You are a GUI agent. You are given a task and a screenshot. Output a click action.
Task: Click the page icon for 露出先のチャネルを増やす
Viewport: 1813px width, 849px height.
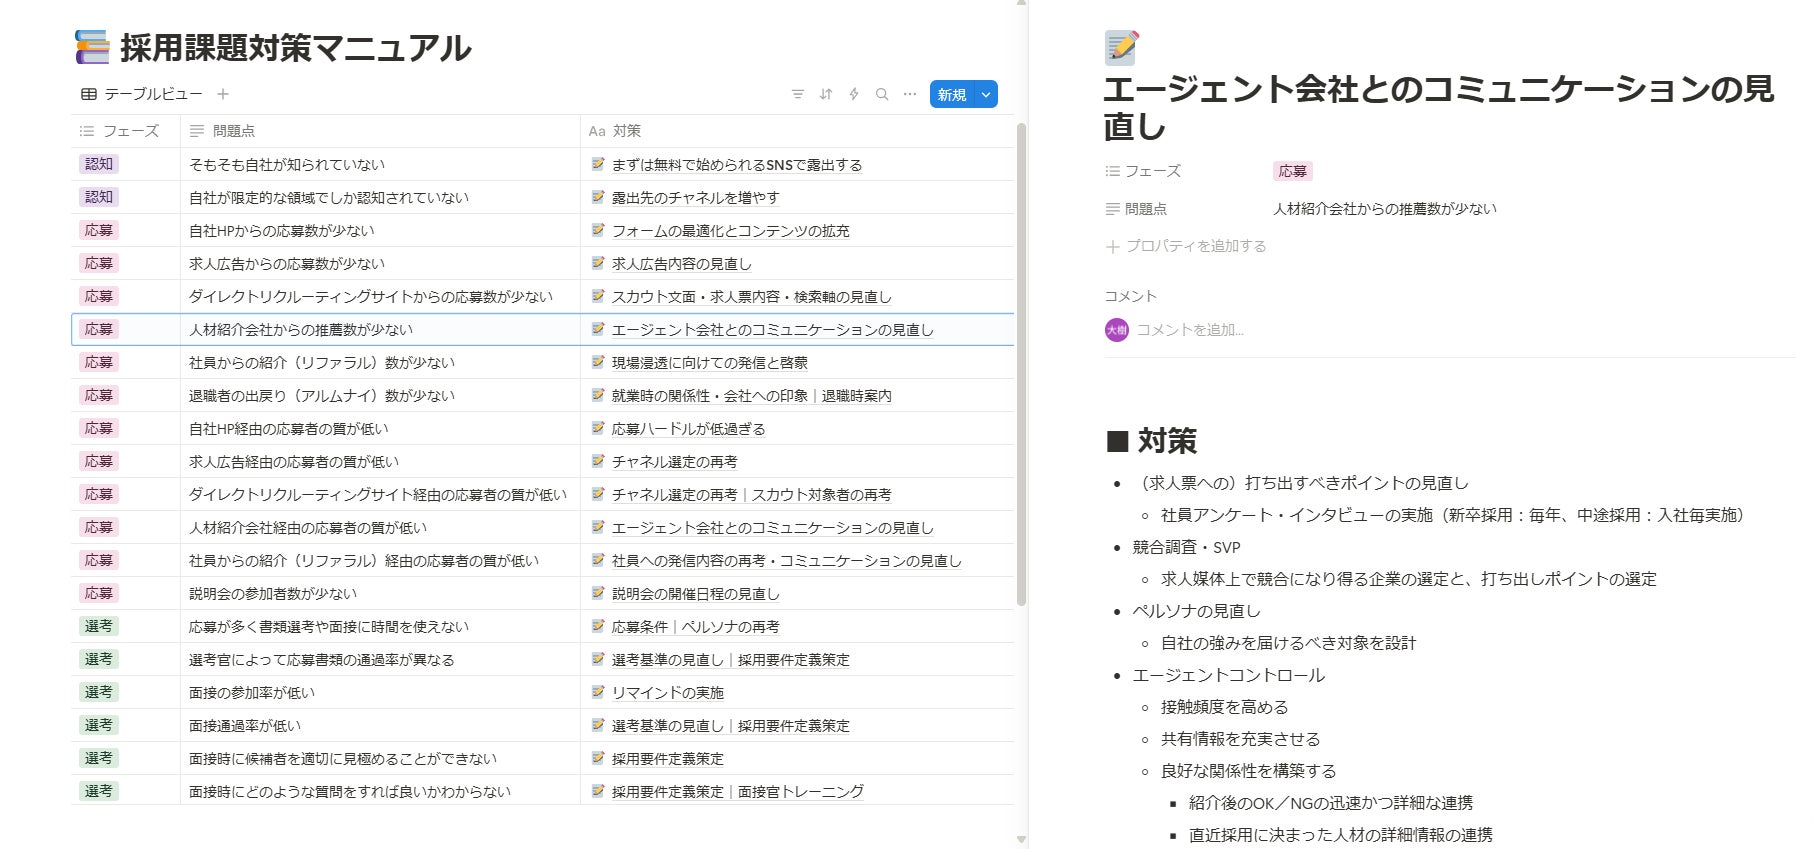[x=598, y=197]
